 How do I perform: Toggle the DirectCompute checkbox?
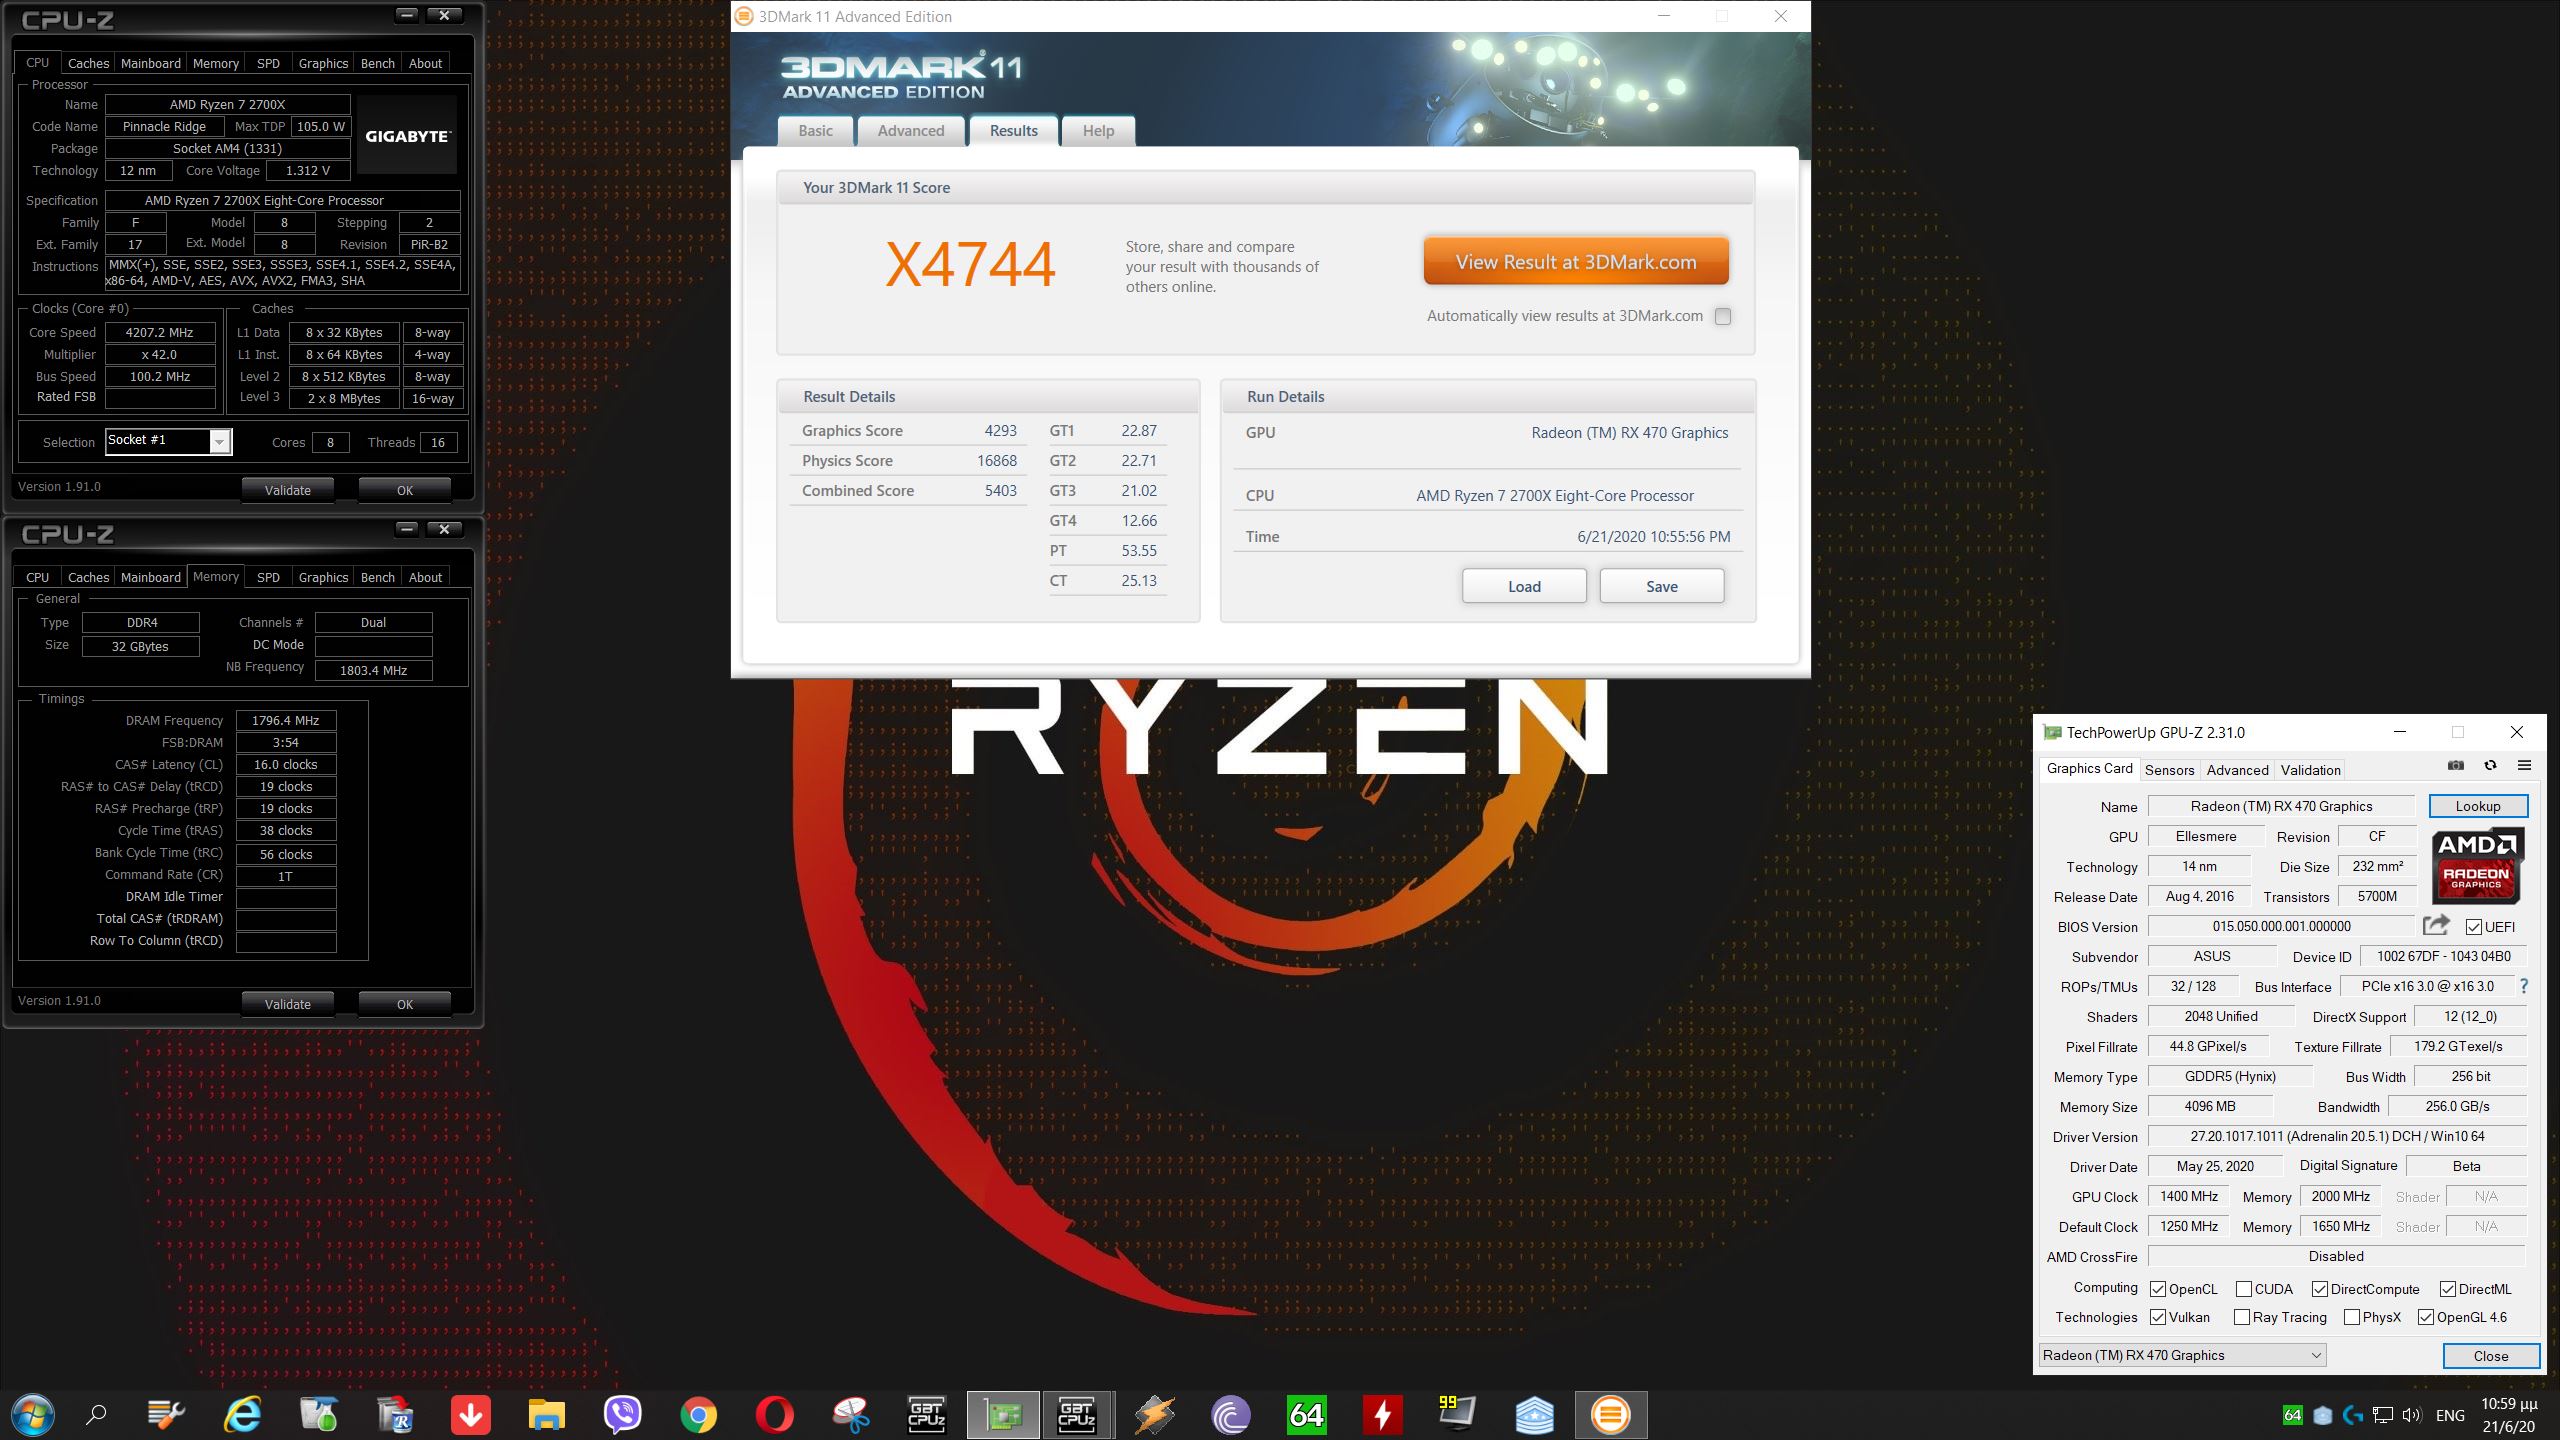[2320, 1289]
